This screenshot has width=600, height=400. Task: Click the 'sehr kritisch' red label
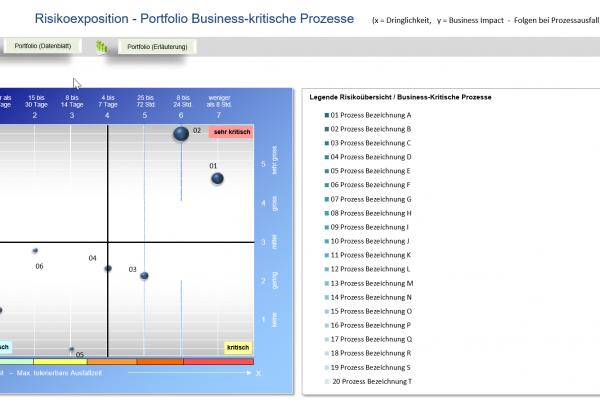(230, 131)
